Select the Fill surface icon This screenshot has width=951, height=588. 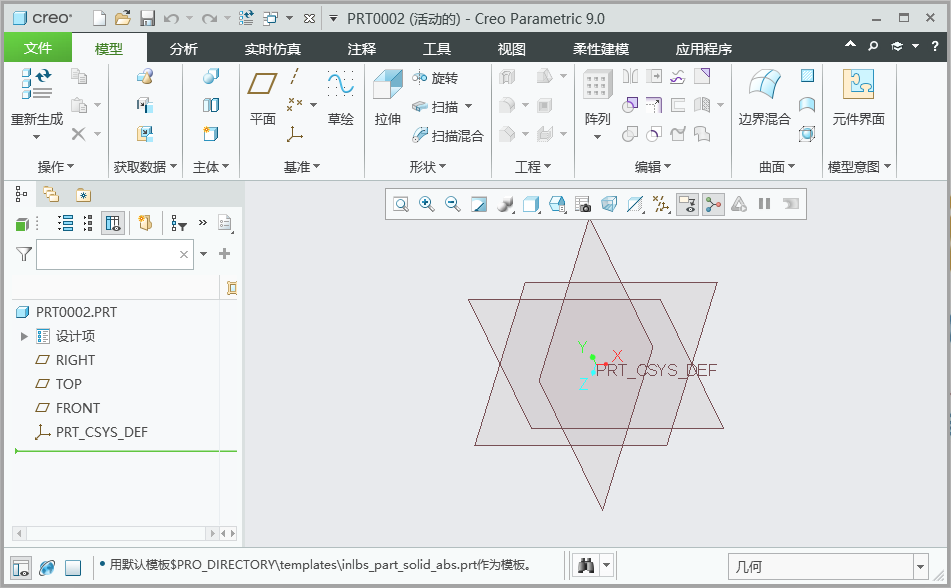click(x=807, y=75)
